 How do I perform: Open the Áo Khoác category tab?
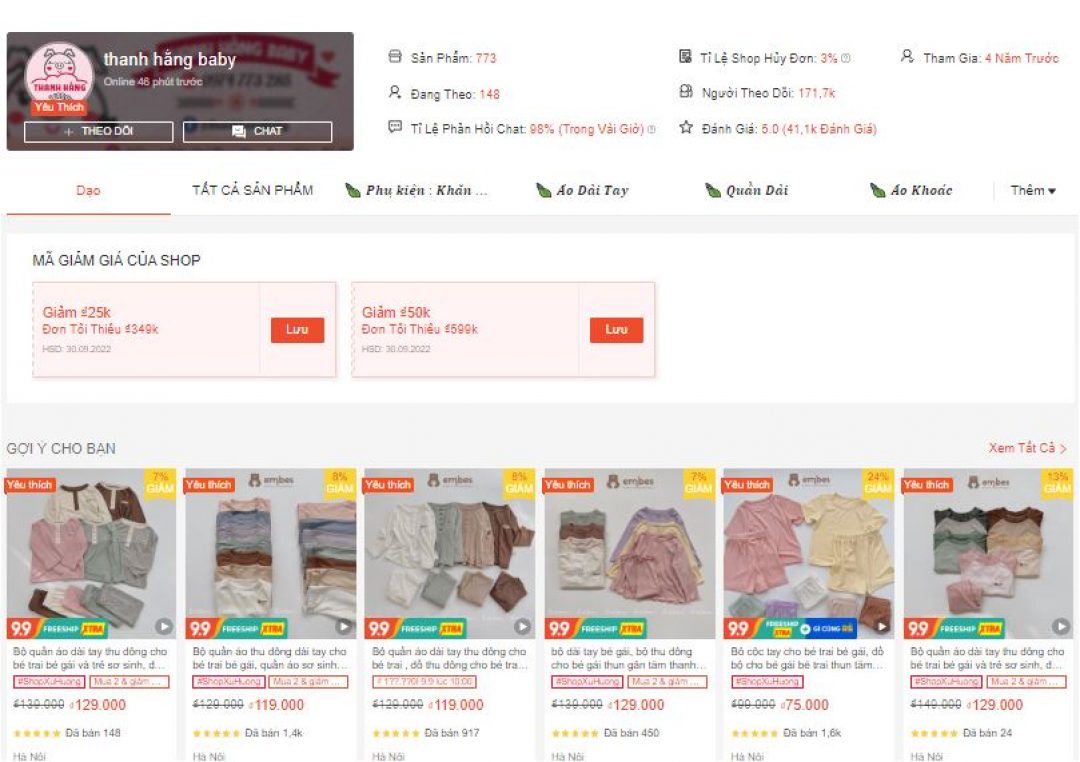(x=911, y=190)
